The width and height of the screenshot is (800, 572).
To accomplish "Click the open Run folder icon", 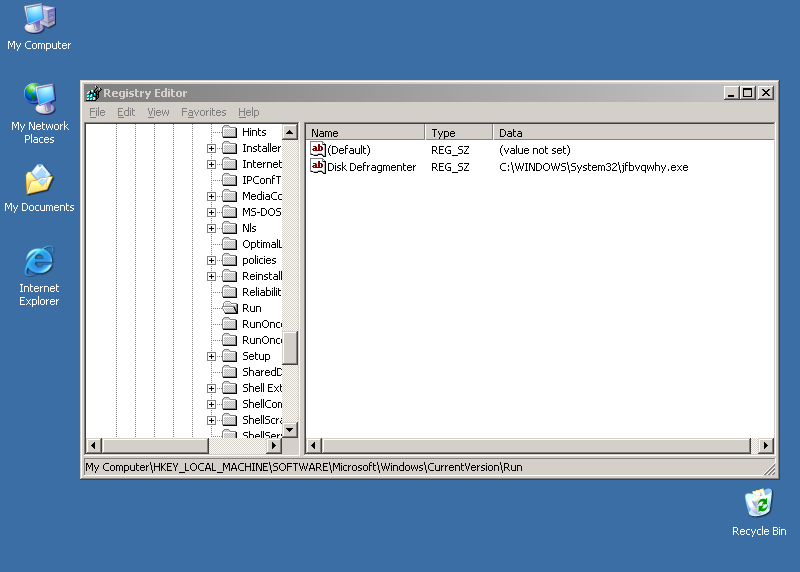I will coord(230,308).
